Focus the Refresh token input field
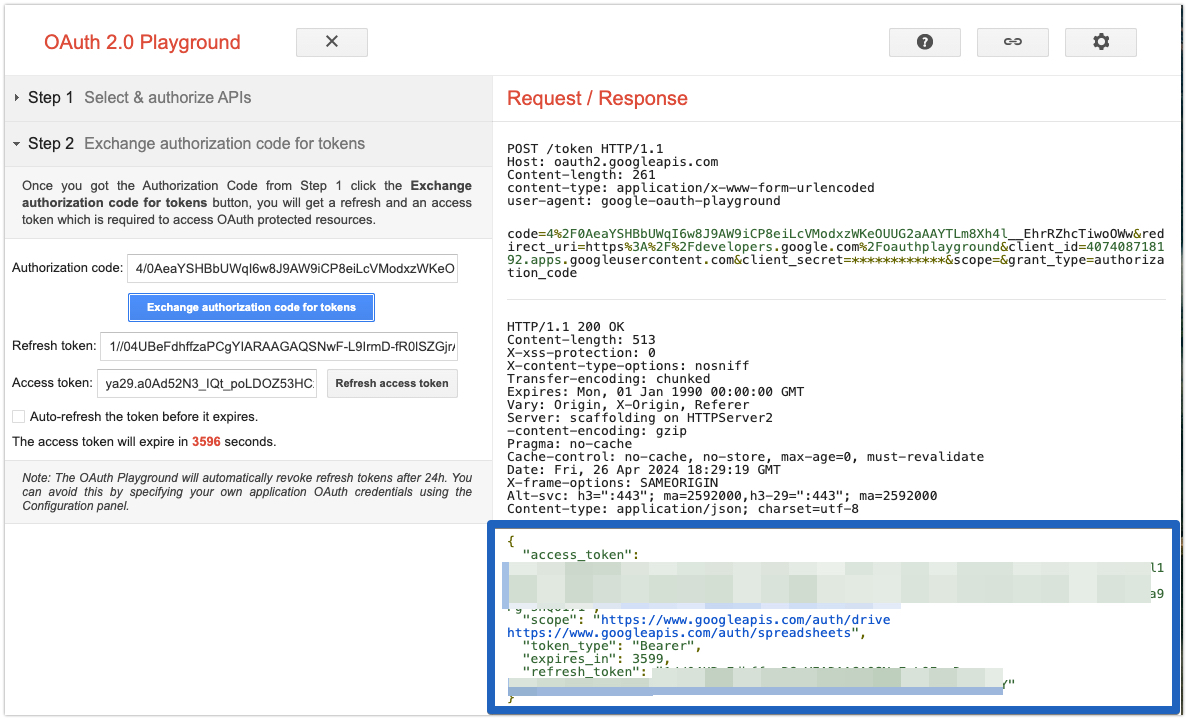 279,346
